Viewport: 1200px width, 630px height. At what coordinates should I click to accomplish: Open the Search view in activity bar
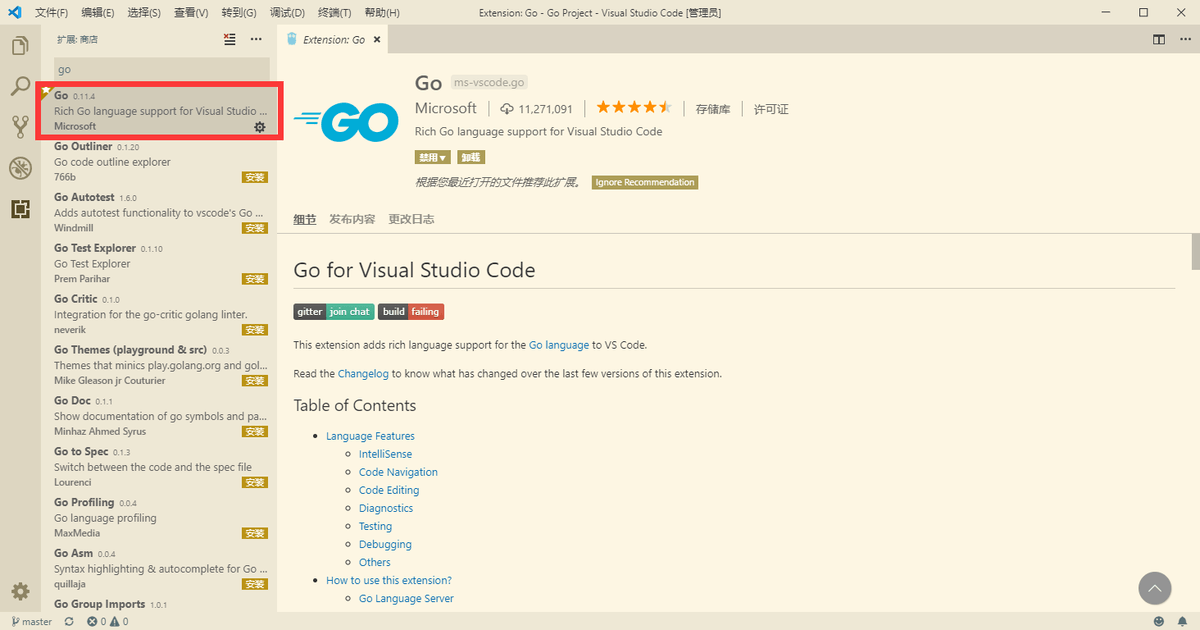(20, 86)
